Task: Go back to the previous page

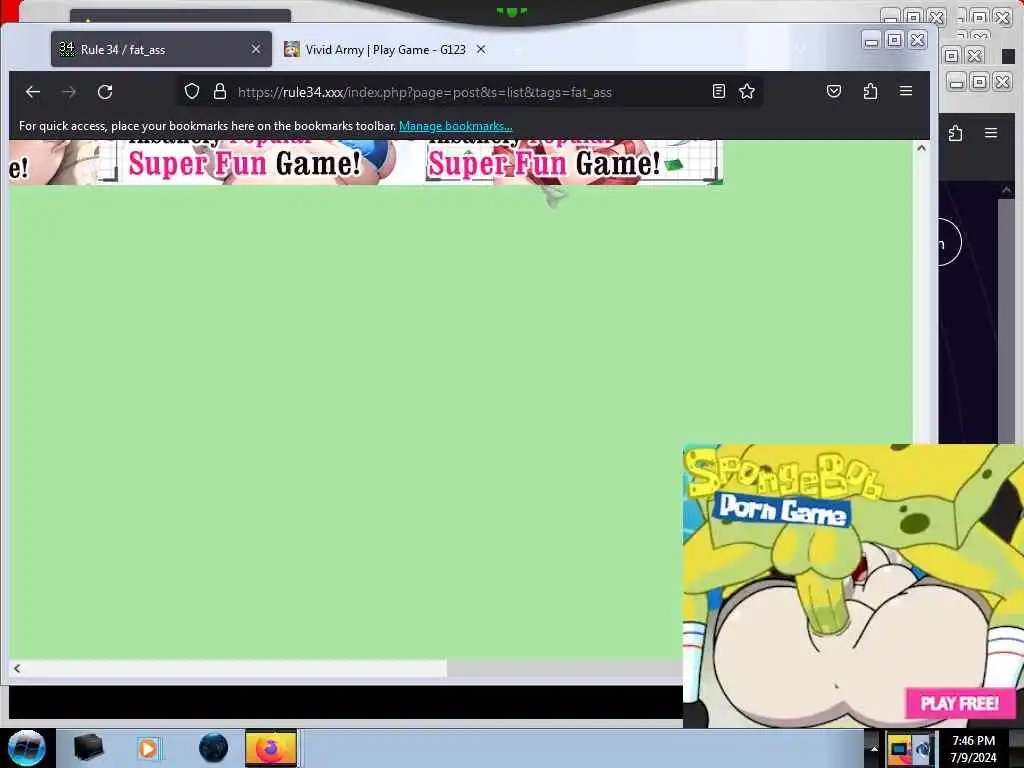Action: (x=33, y=92)
